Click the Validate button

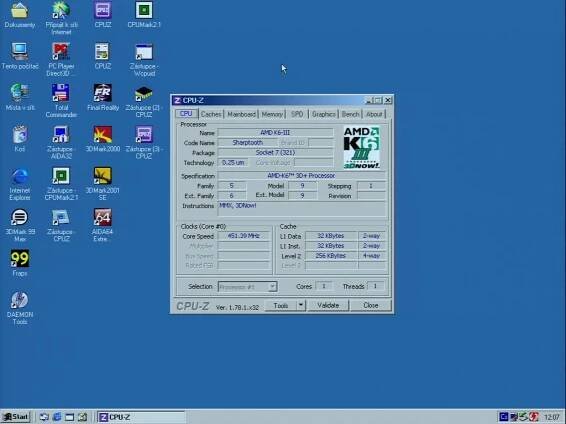328,306
